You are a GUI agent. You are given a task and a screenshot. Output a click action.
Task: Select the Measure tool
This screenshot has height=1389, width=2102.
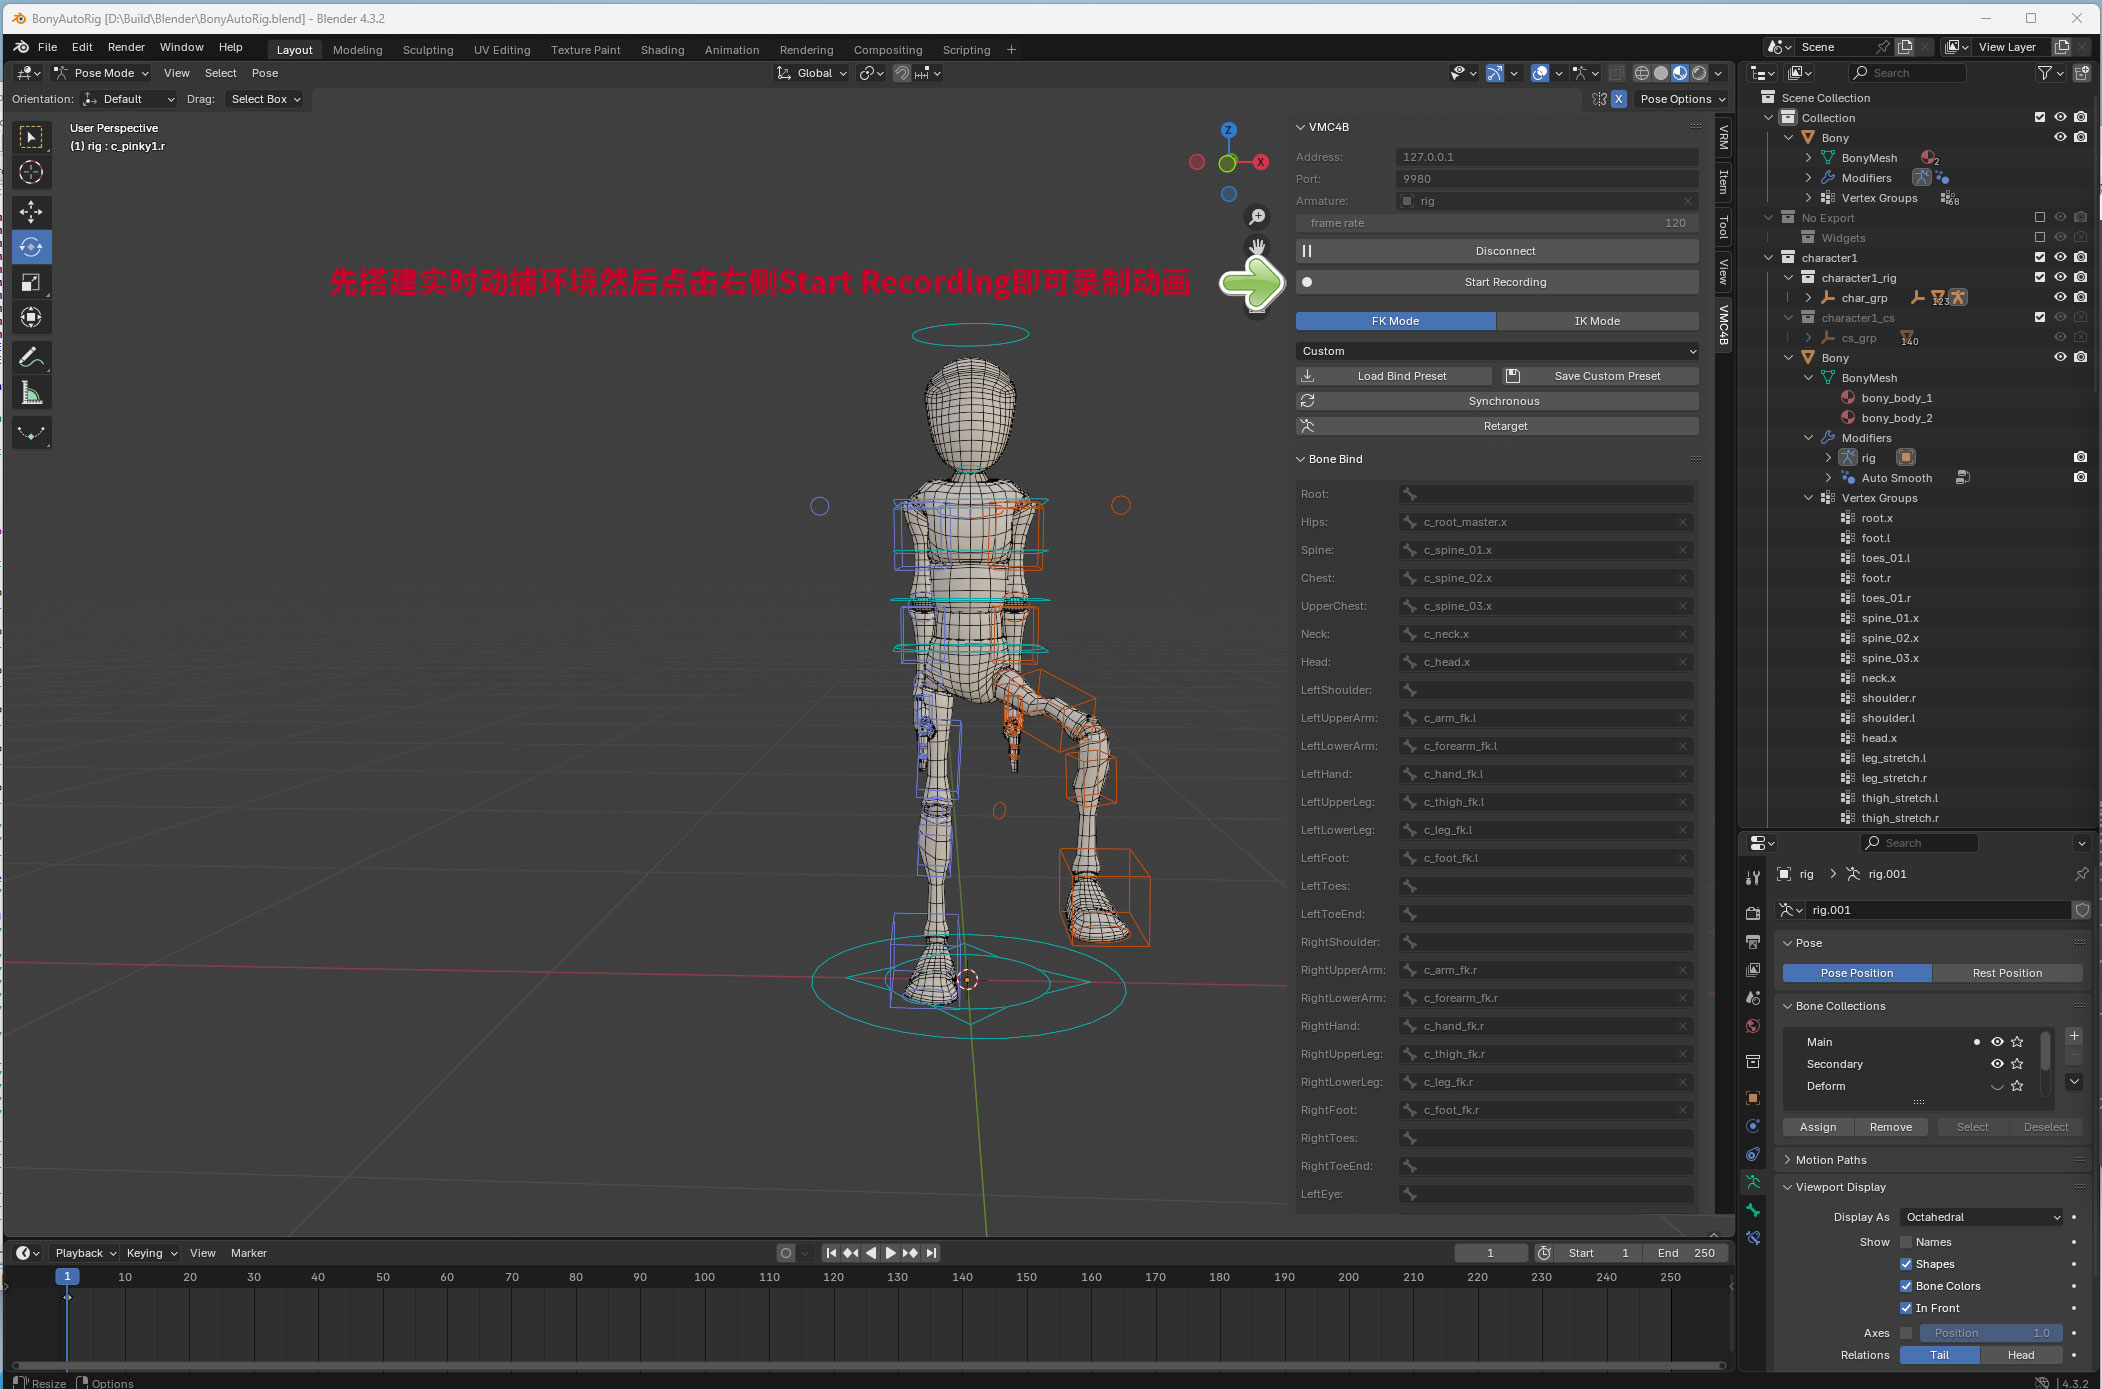[31, 393]
